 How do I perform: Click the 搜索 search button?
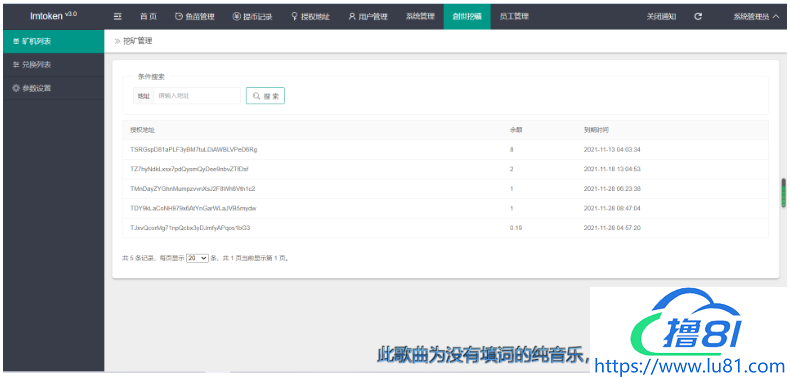pyautogui.click(x=266, y=96)
